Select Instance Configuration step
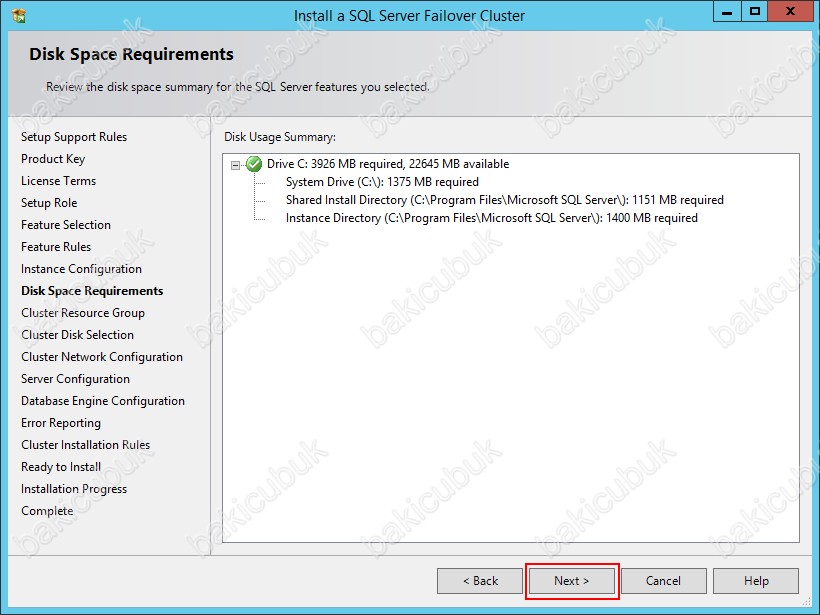The height and width of the screenshot is (615, 820). pyautogui.click(x=81, y=269)
